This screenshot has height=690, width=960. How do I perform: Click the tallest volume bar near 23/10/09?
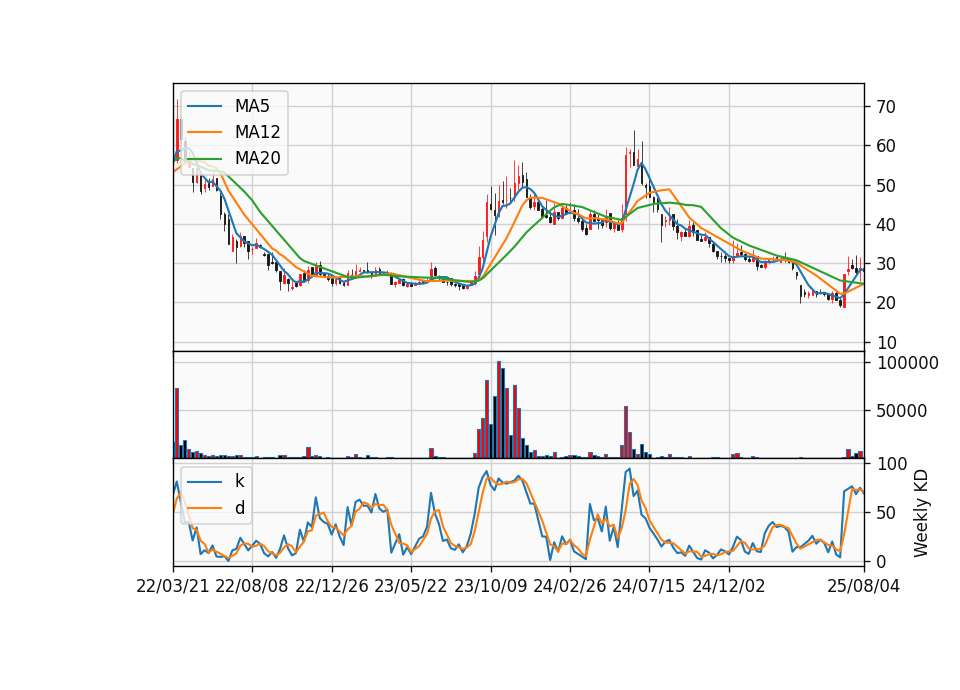coord(499,410)
